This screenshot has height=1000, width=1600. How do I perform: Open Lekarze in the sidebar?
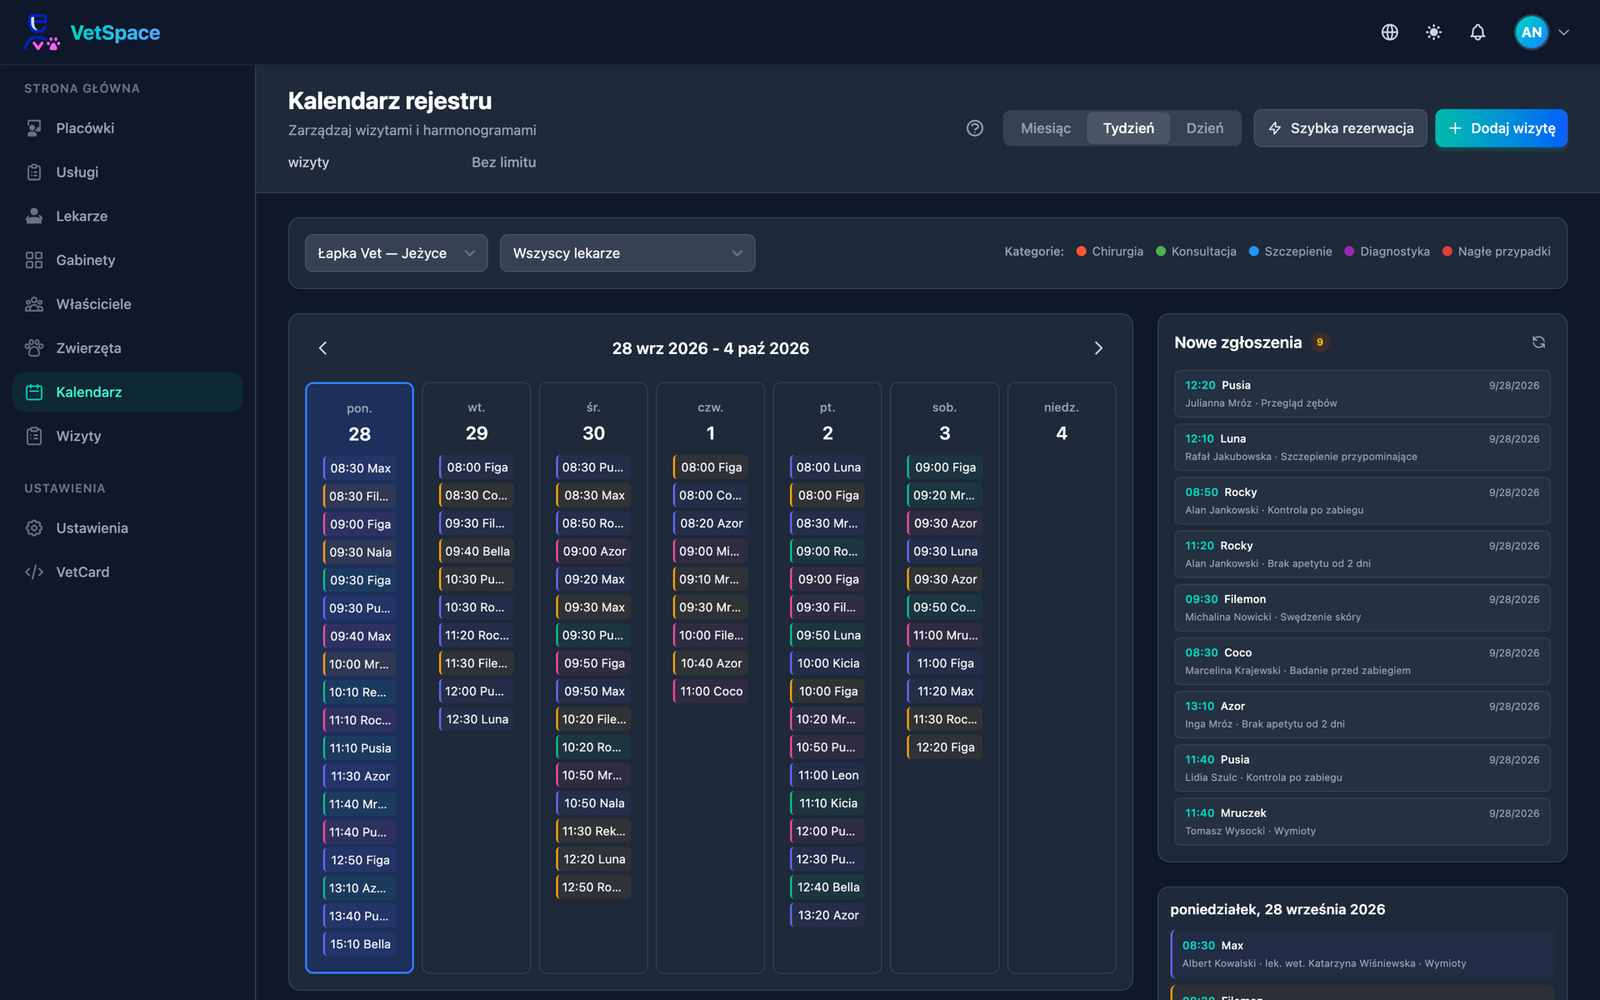[x=128, y=216]
